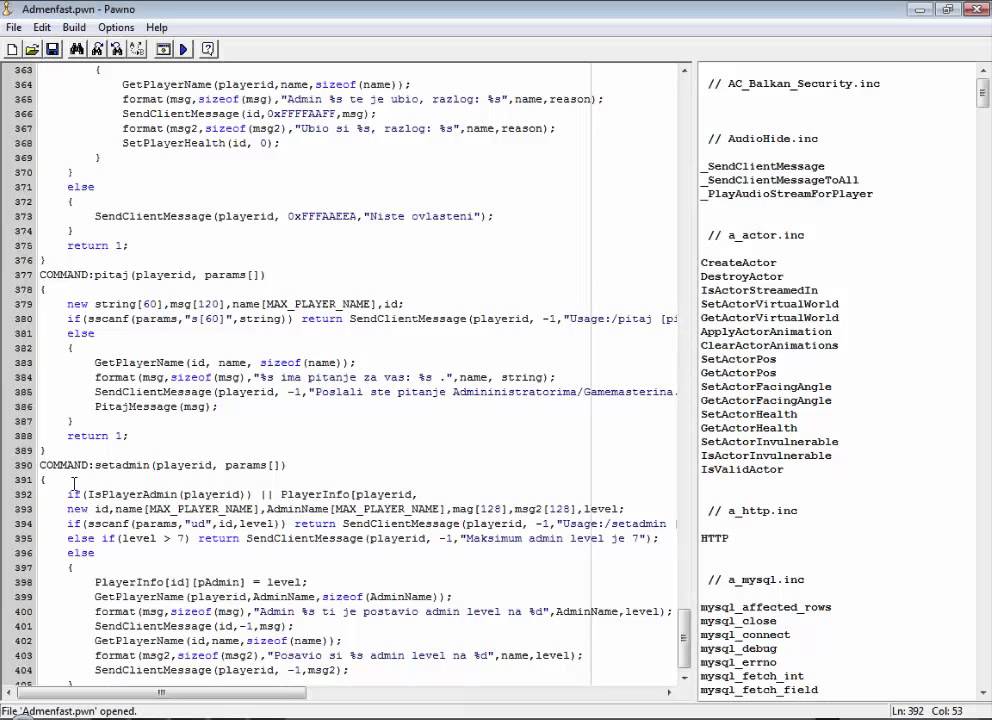The height and width of the screenshot is (720, 992).
Task: Click the SetPlayerHealth(id, 0); code line
Action: [x=201, y=143]
